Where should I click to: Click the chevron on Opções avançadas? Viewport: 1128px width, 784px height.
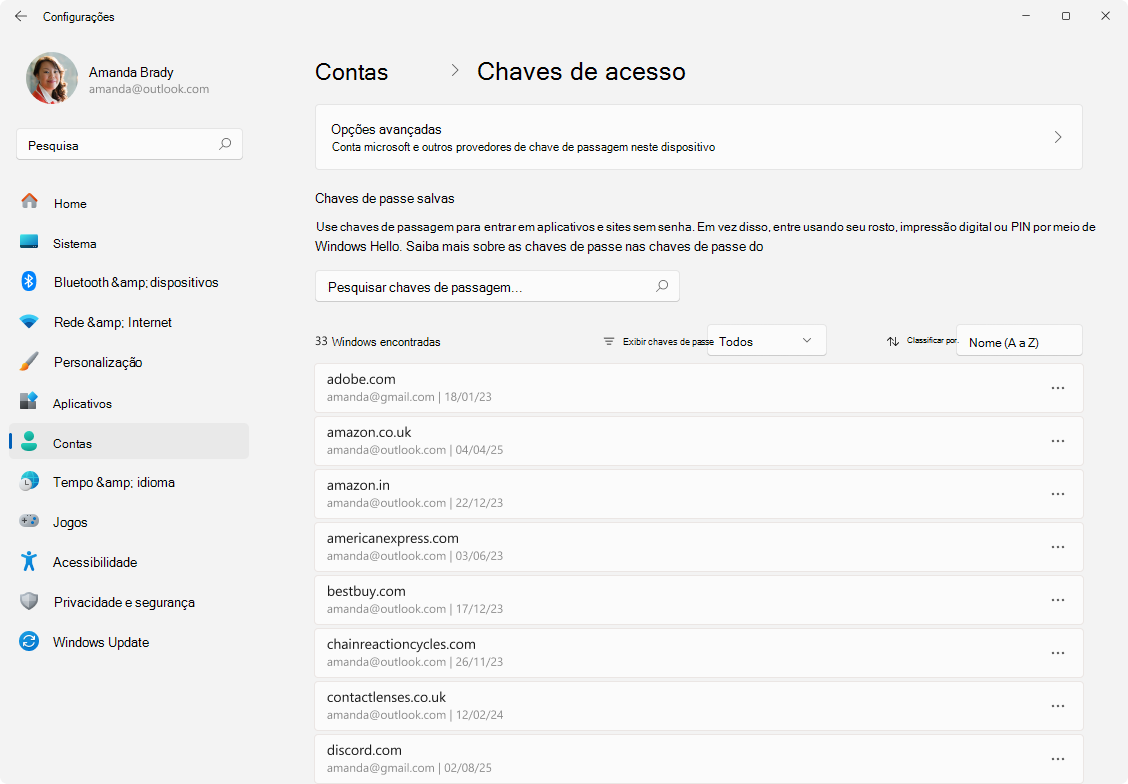(x=1058, y=137)
